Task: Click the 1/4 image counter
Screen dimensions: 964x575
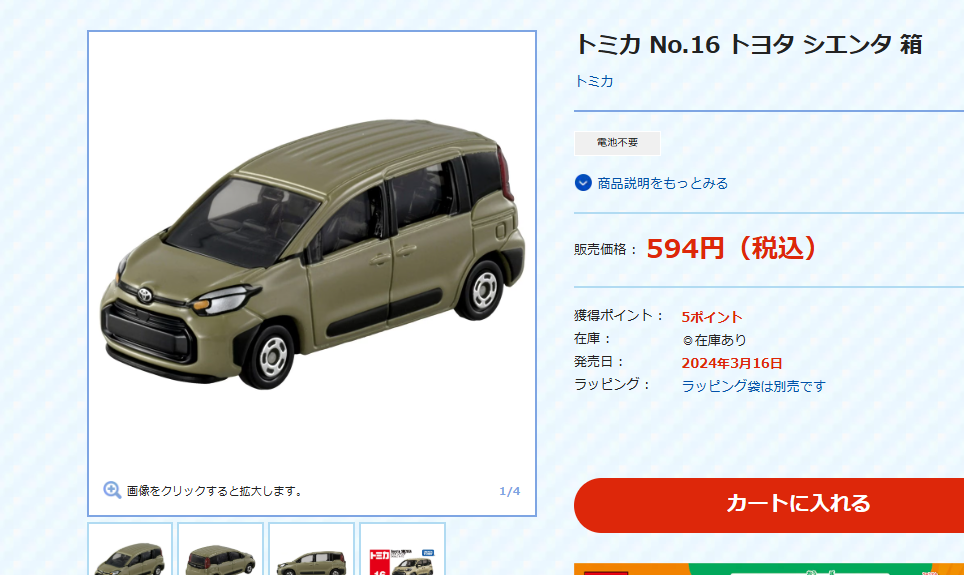Action: click(510, 491)
